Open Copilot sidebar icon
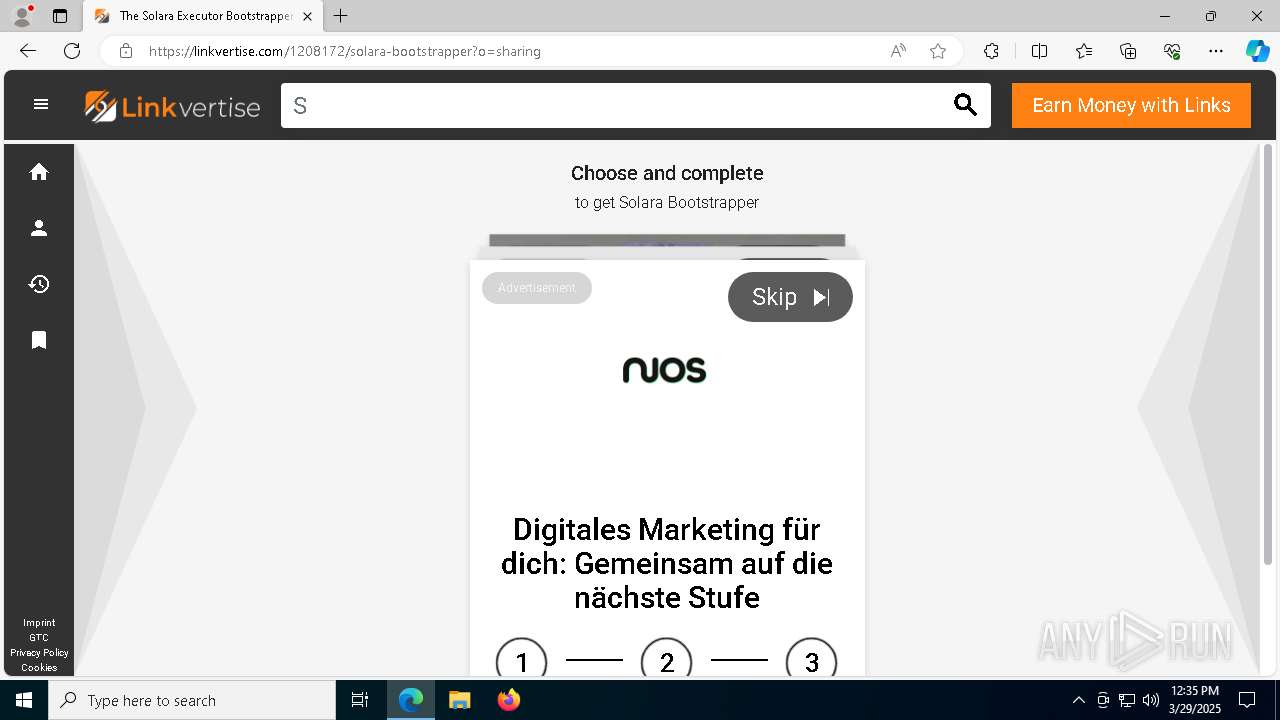The image size is (1280, 720). [1257, 51]
